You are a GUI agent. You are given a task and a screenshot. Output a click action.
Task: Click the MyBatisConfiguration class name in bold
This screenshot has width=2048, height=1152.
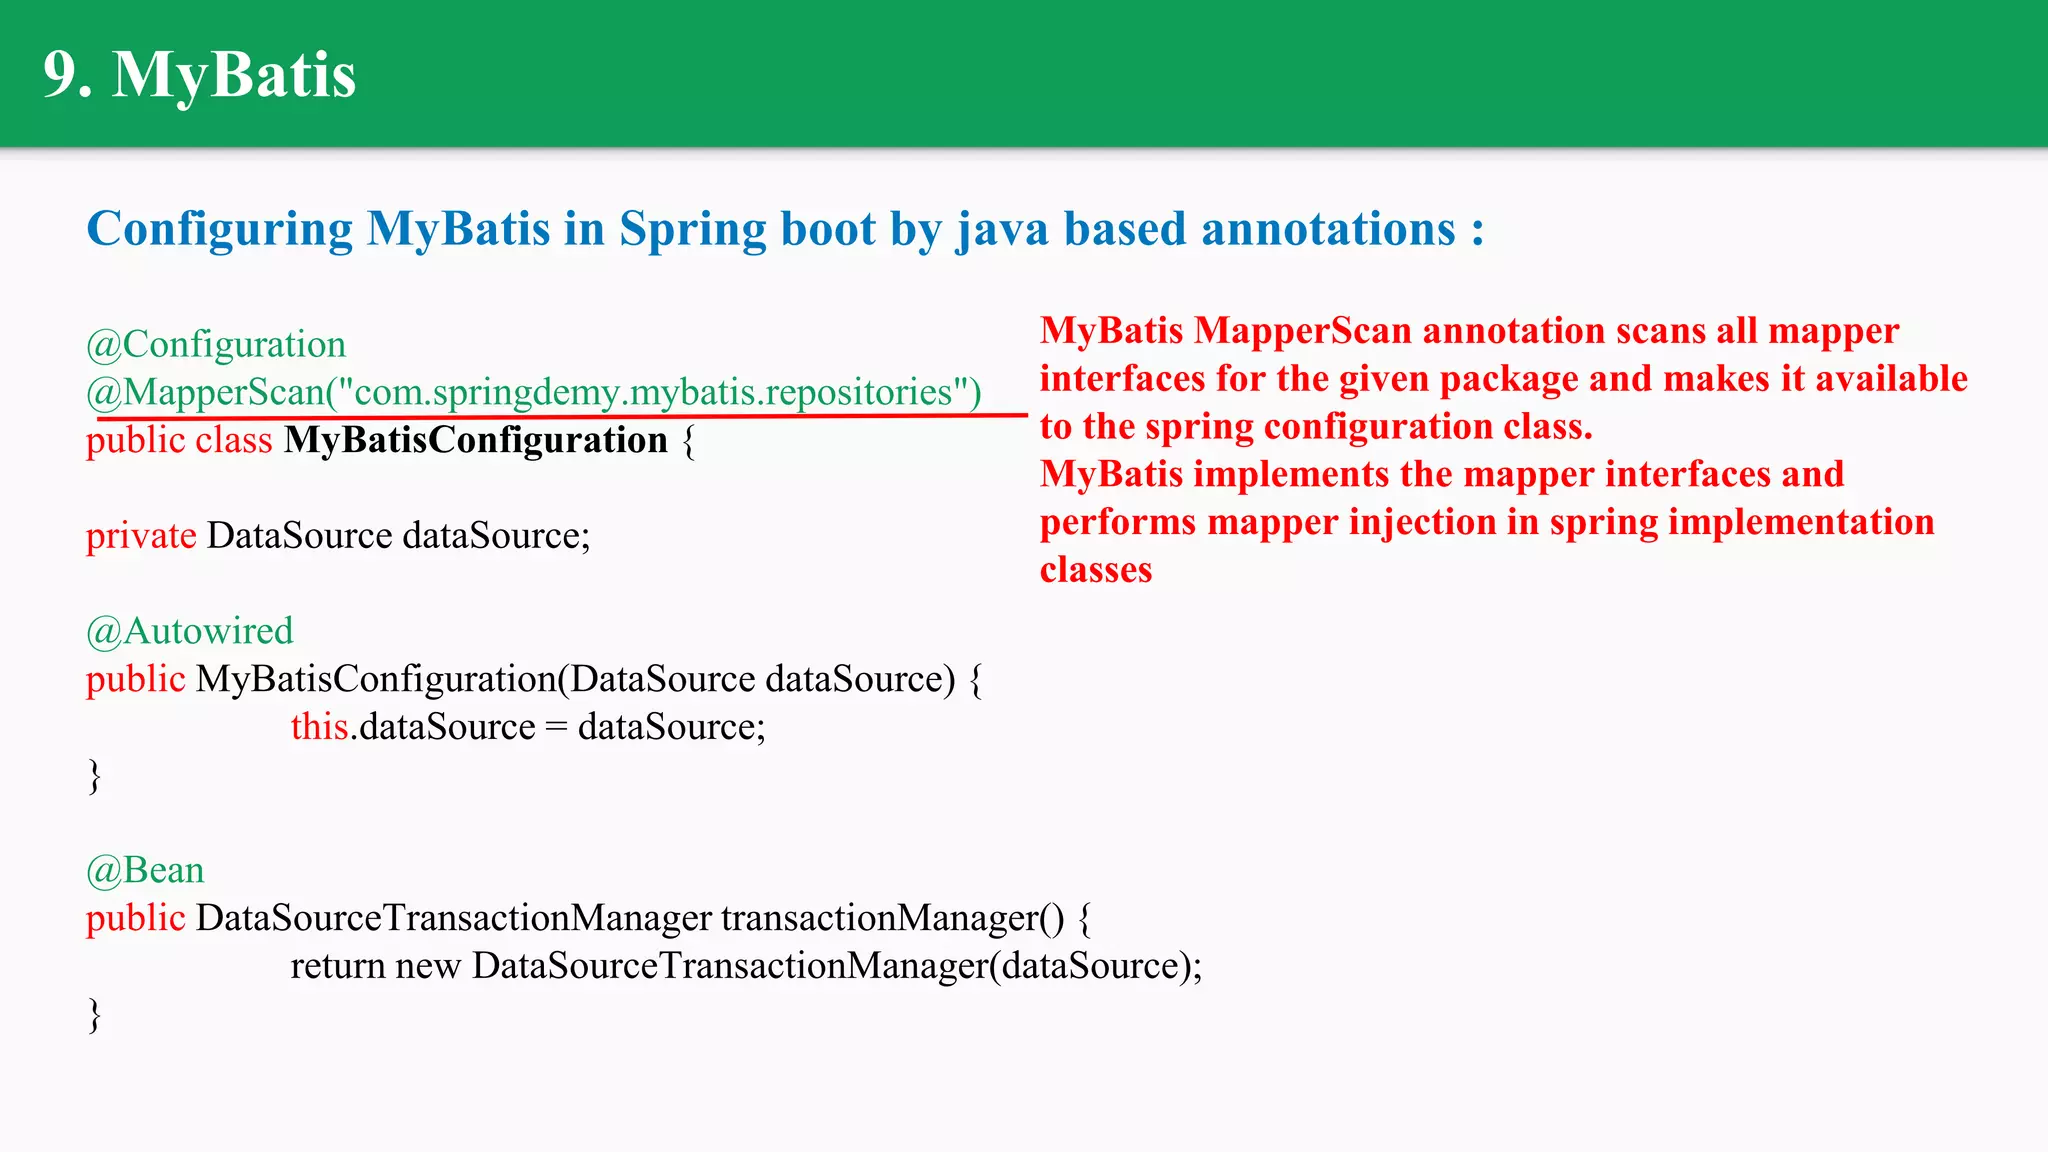coord(475,440)
